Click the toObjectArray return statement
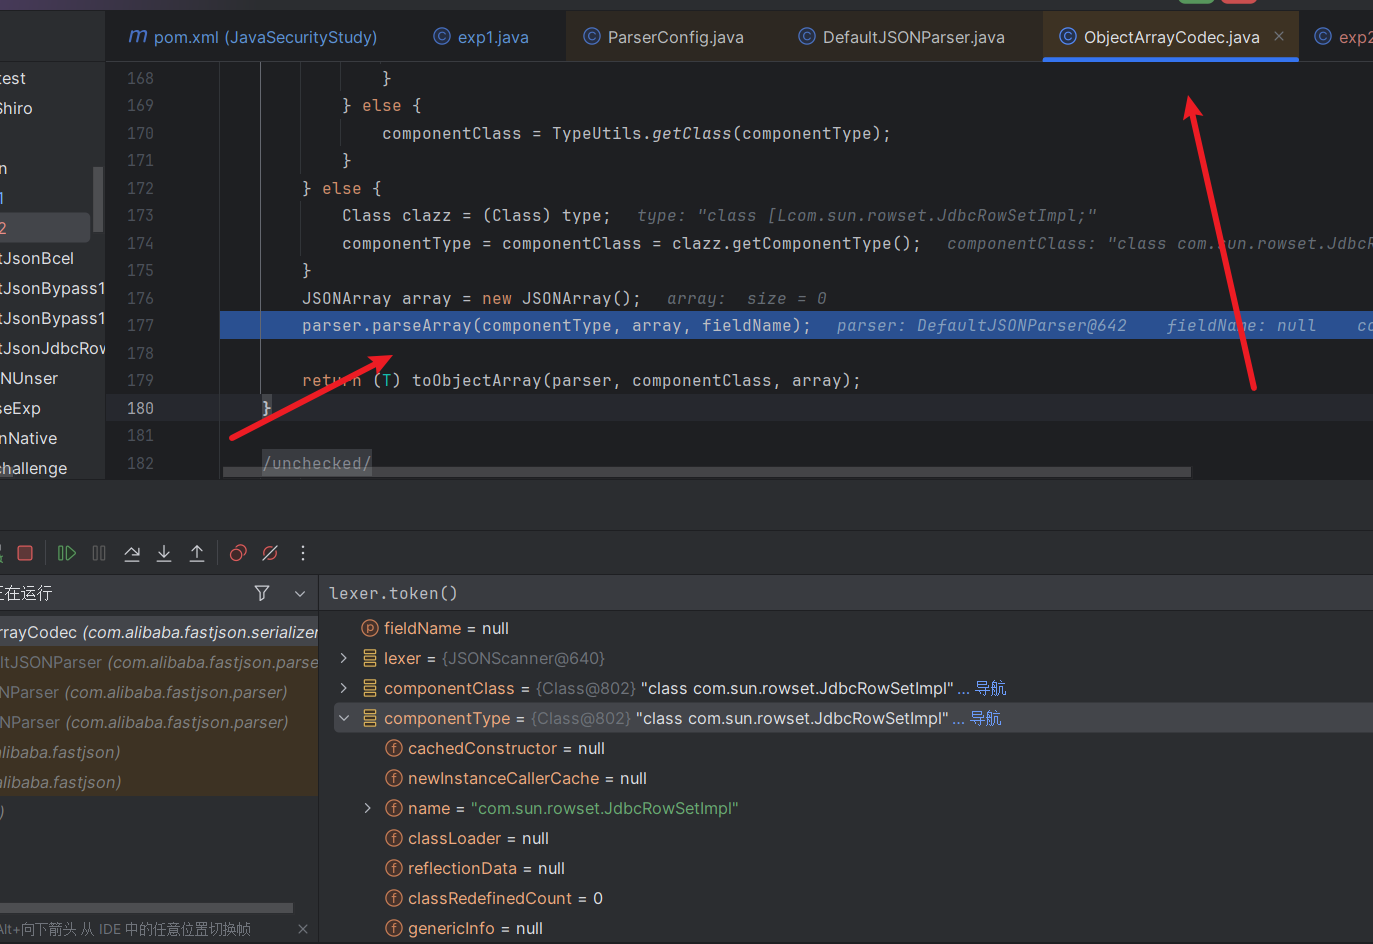The height and width of the screenshot is (944, 1373). point(581,380)
